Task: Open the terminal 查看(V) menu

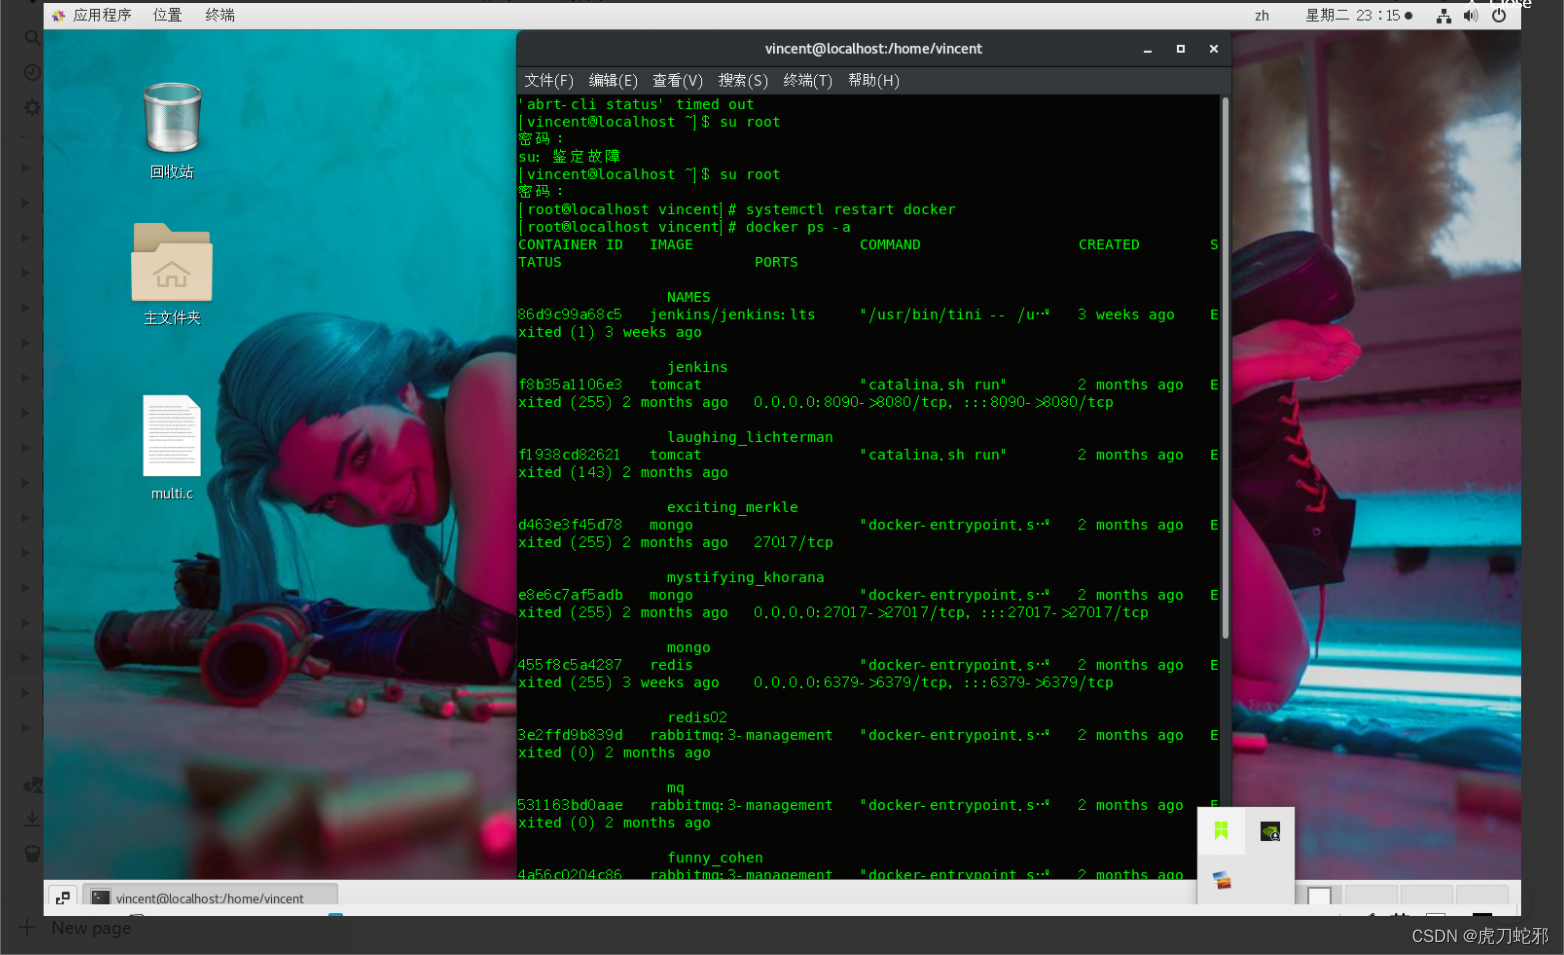Action: point(678,80)
